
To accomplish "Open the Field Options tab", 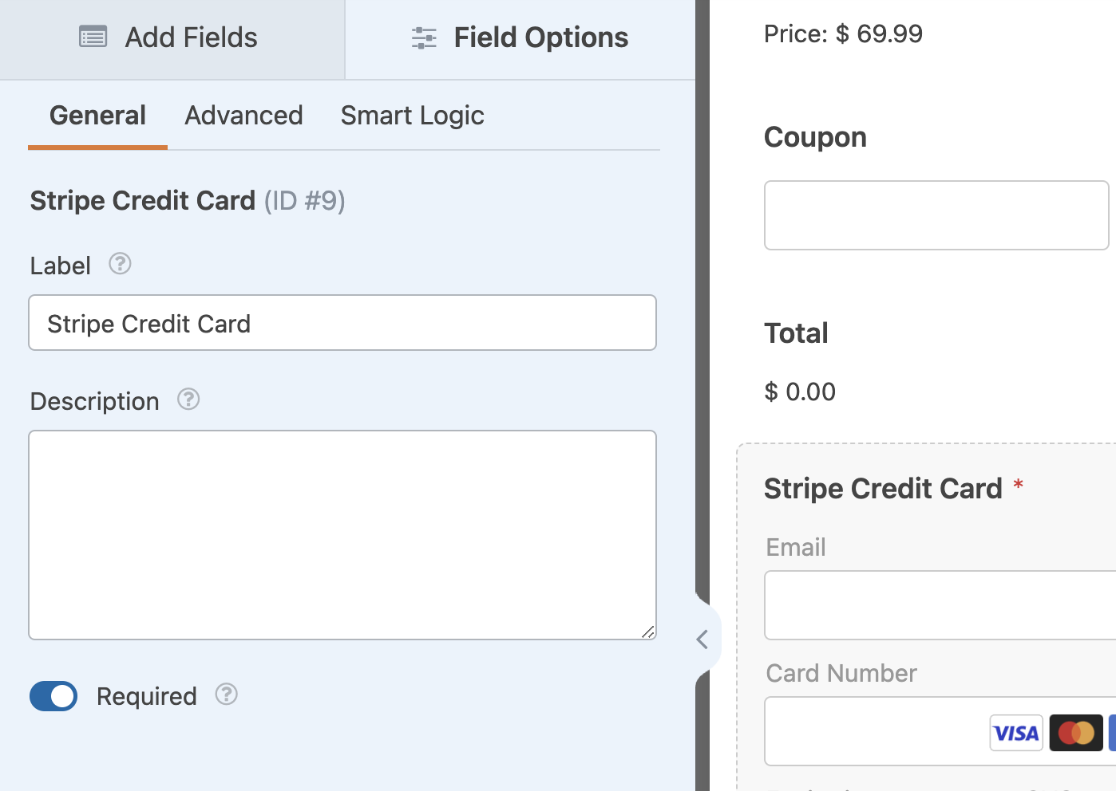I will [x=520, y=39].
